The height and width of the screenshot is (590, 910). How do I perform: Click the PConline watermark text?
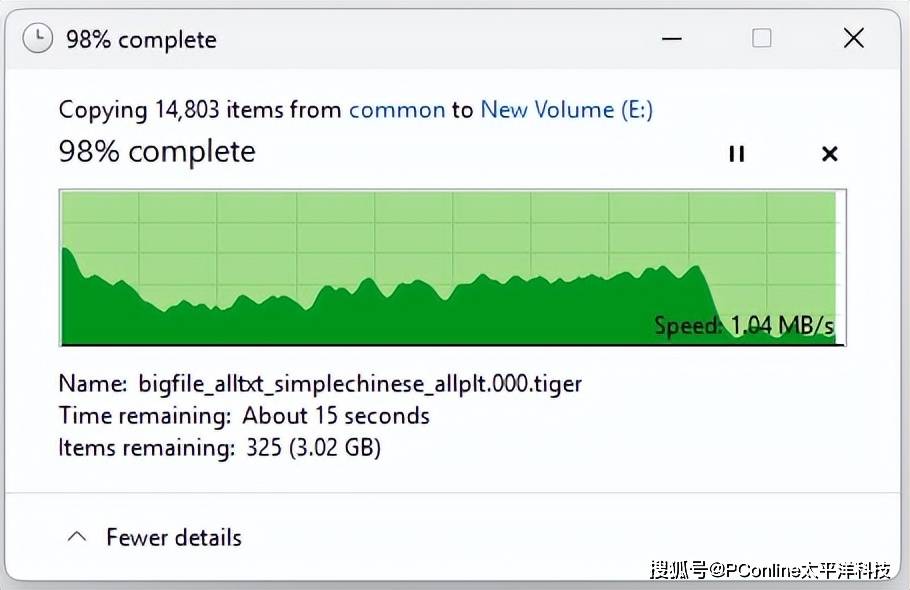[770, 570]
